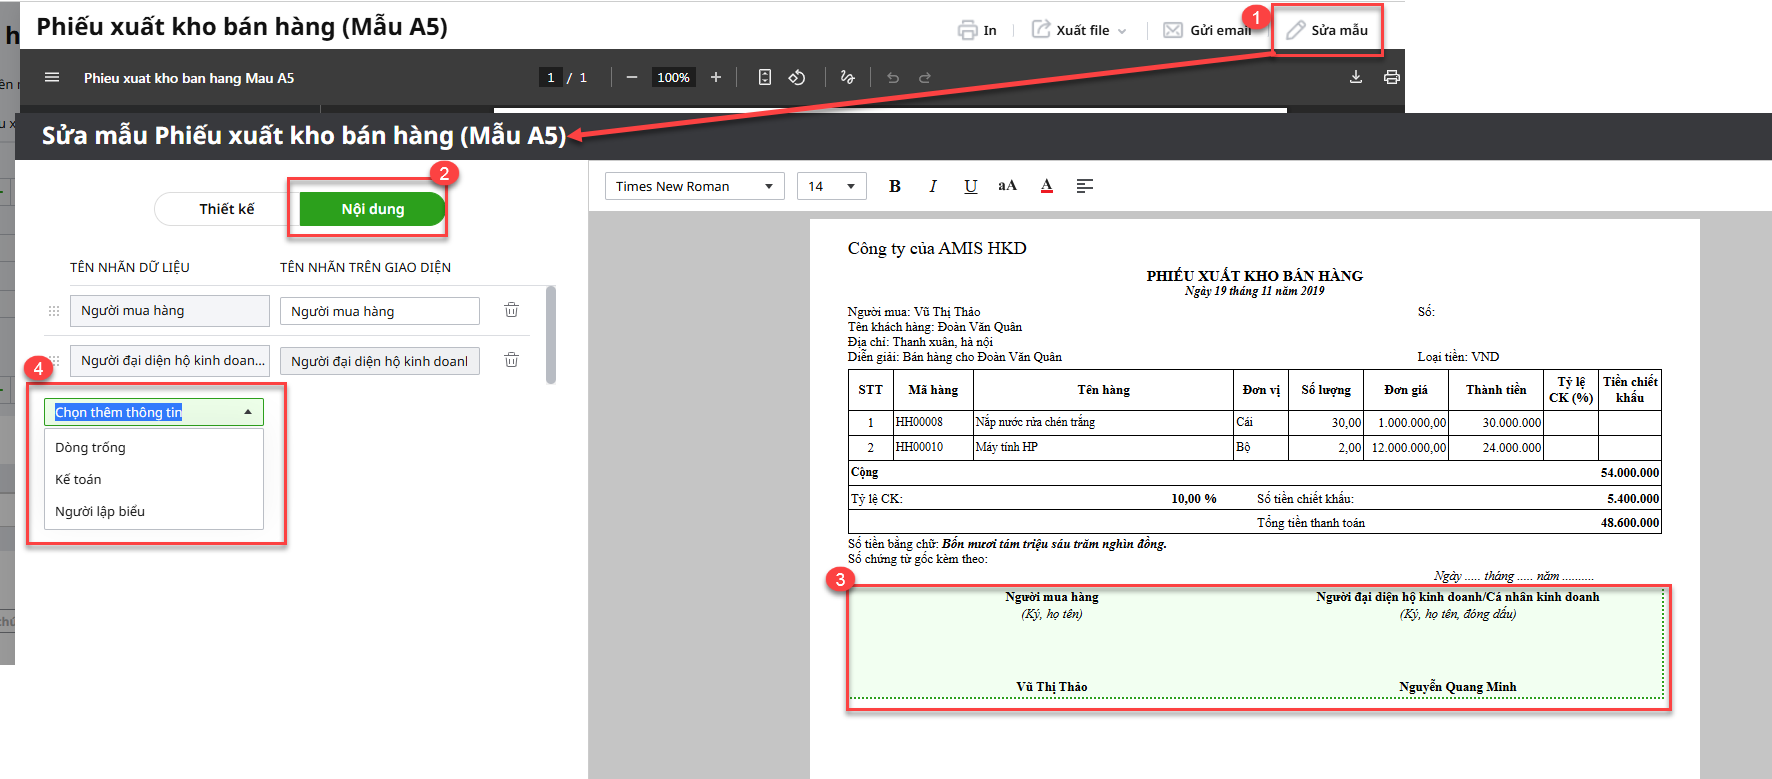Open the PDF viewer hamburger menu
This screenshot has height=779, width=1772.
52,77
